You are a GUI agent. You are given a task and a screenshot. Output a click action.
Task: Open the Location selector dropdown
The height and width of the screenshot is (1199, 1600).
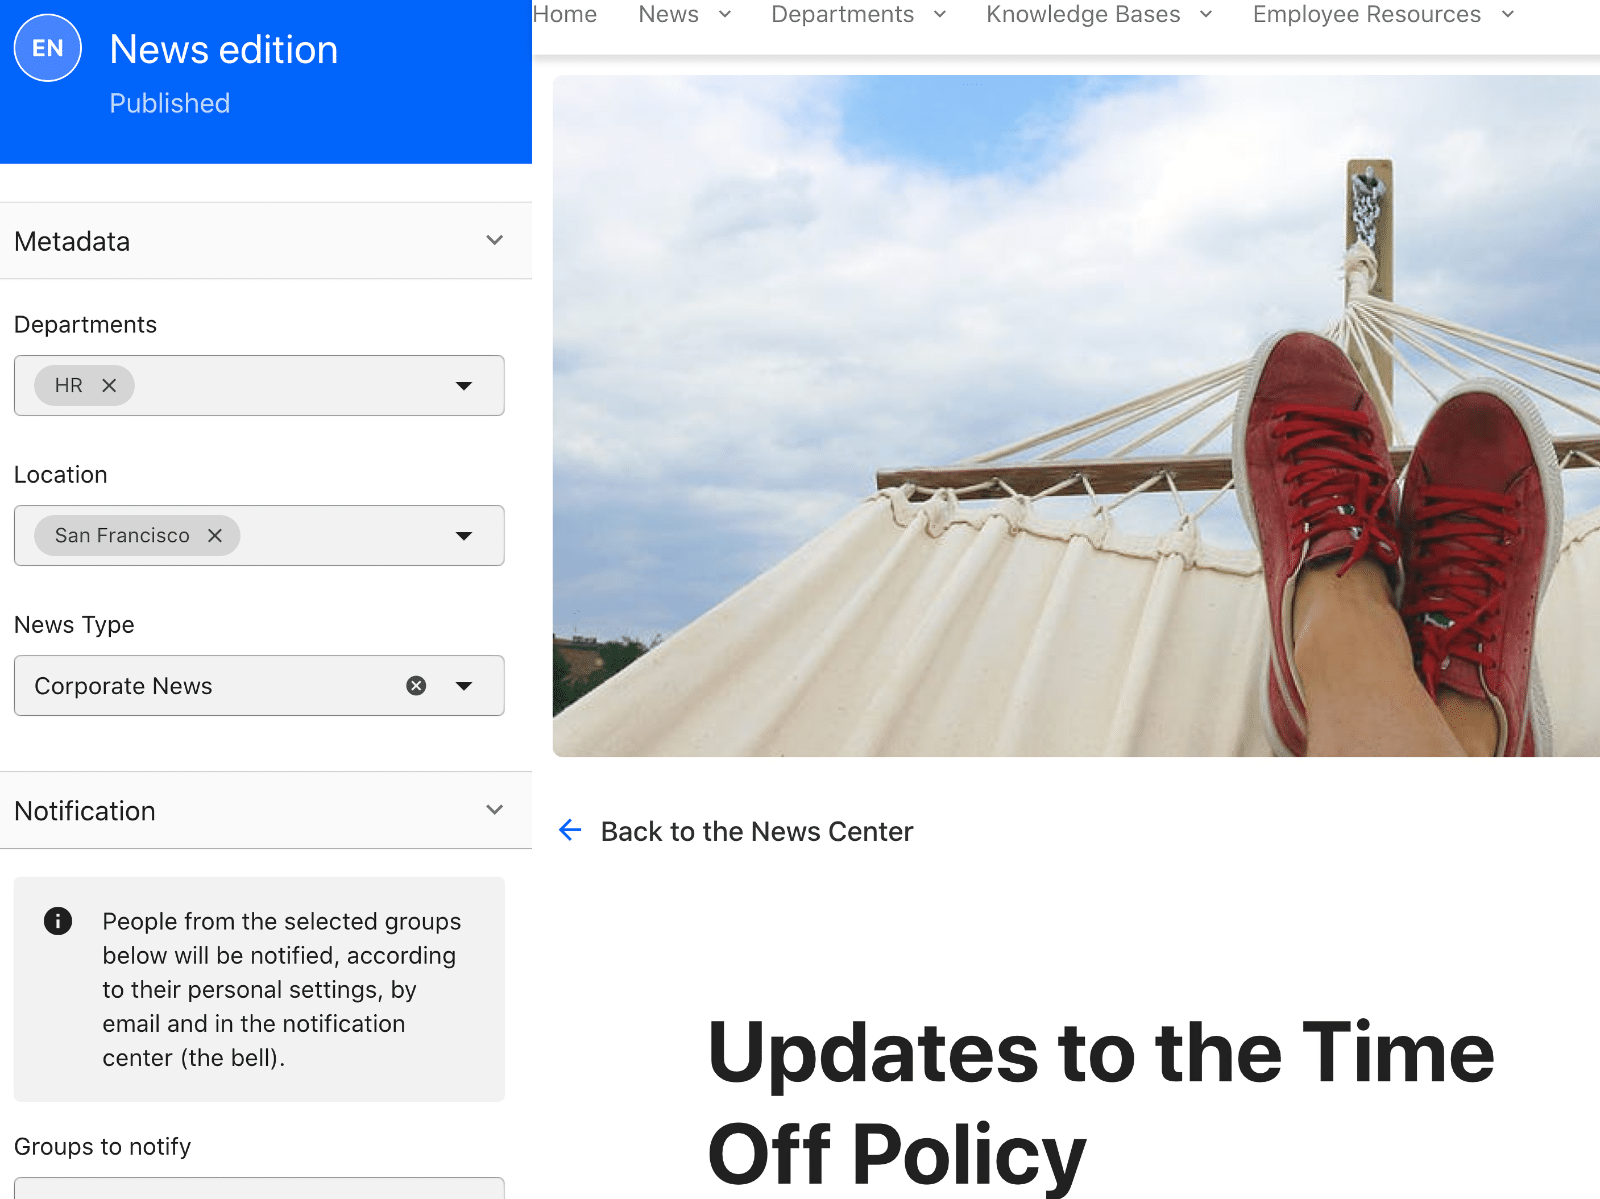[463, 535]
